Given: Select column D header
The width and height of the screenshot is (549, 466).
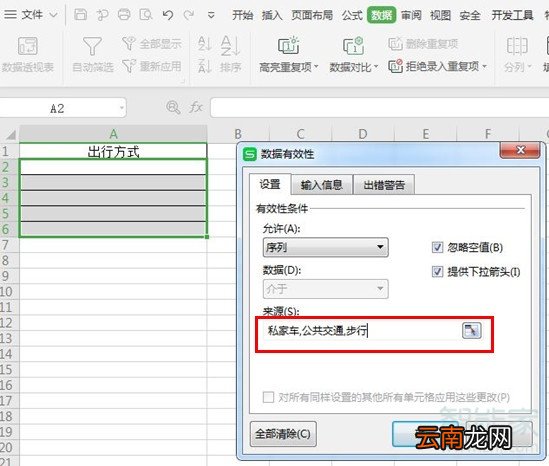Looking at the screenshot, I should click(363, 134).
